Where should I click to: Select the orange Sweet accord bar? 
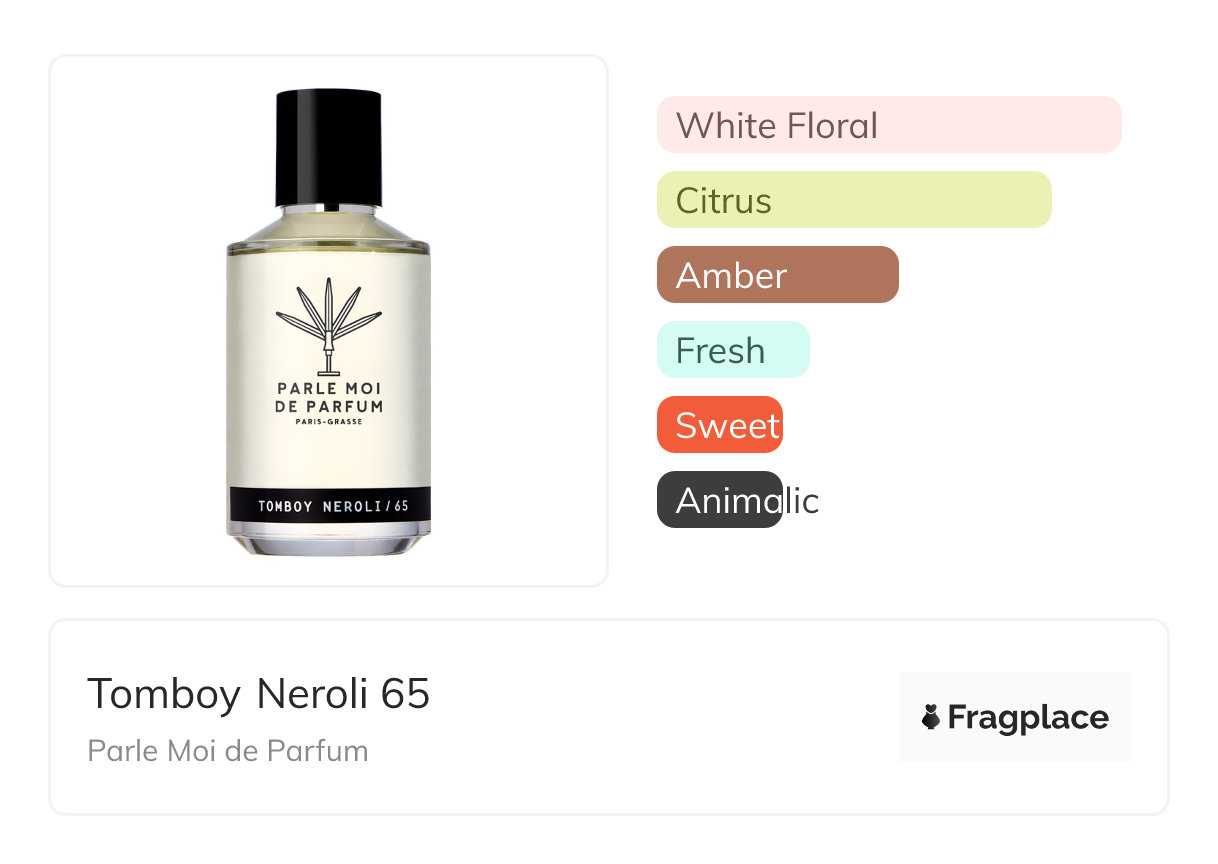pos(720,425)
